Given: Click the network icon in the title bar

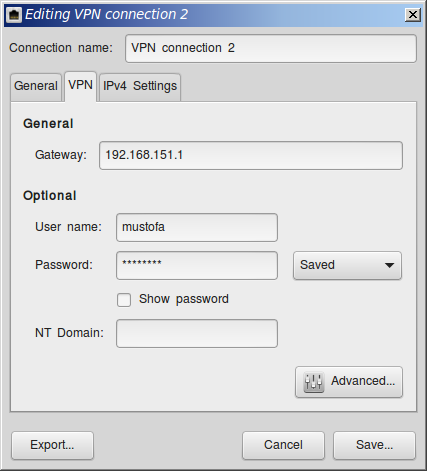Looking at the screenshot, I should click(x=14, y=15).
